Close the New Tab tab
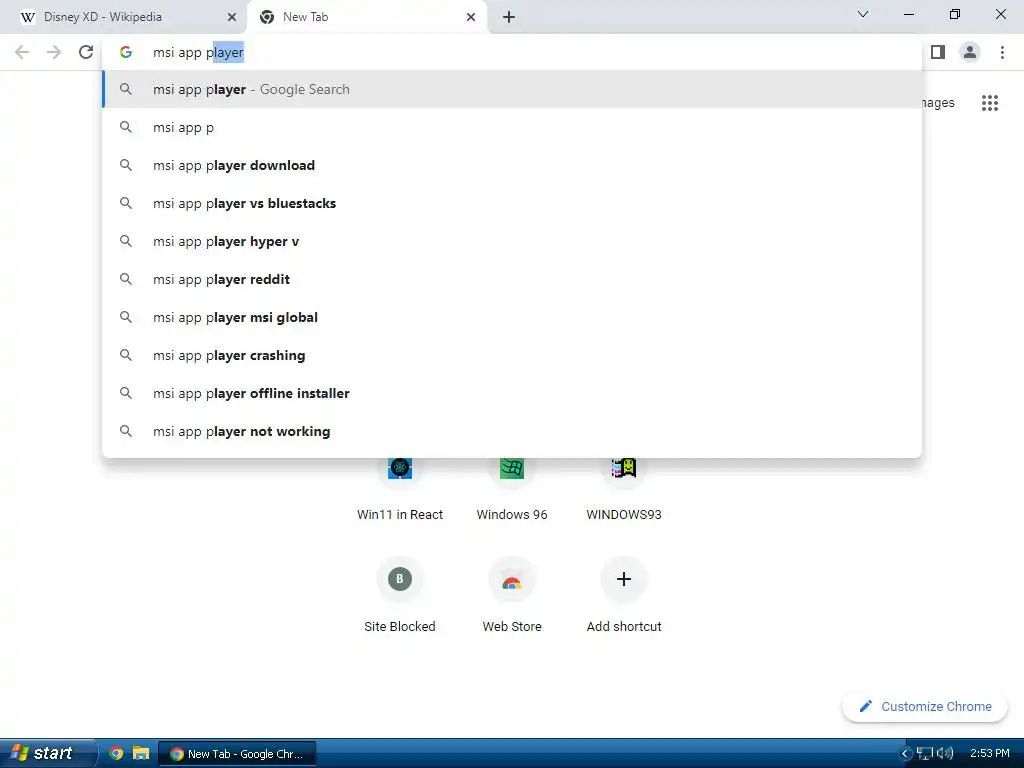The height and width of the screenshot is (768, 1024). (x=471, y=17)
